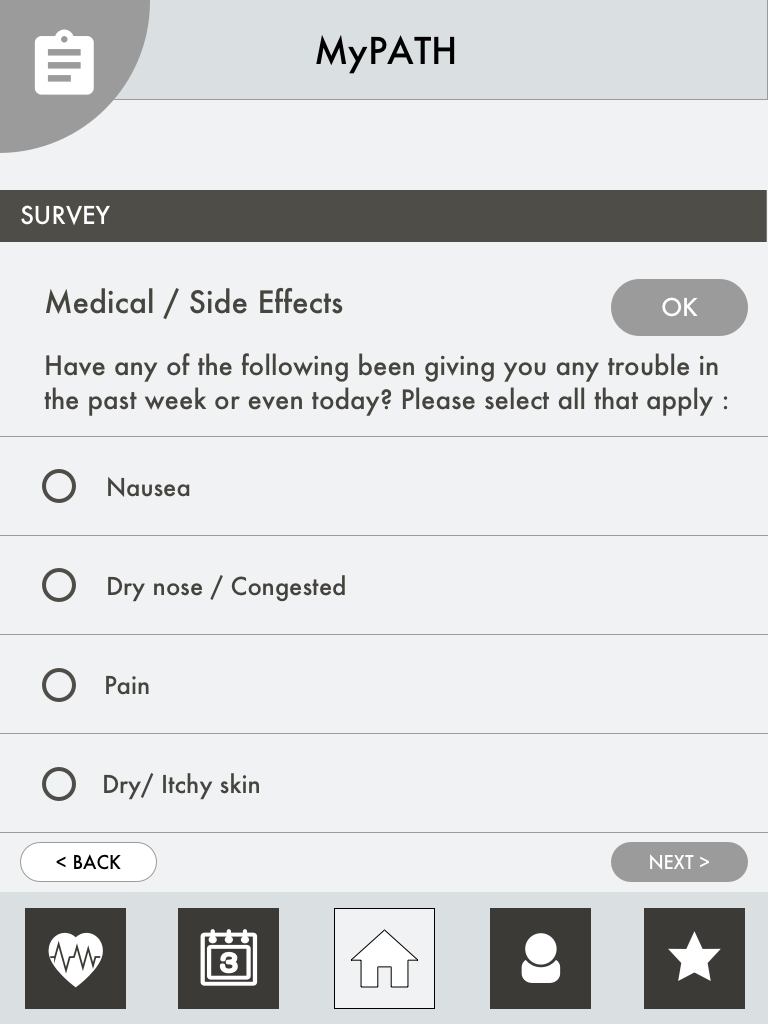Click the Nausea text label
Viewport: 768px width, 1024px height.
pos(148,488)
